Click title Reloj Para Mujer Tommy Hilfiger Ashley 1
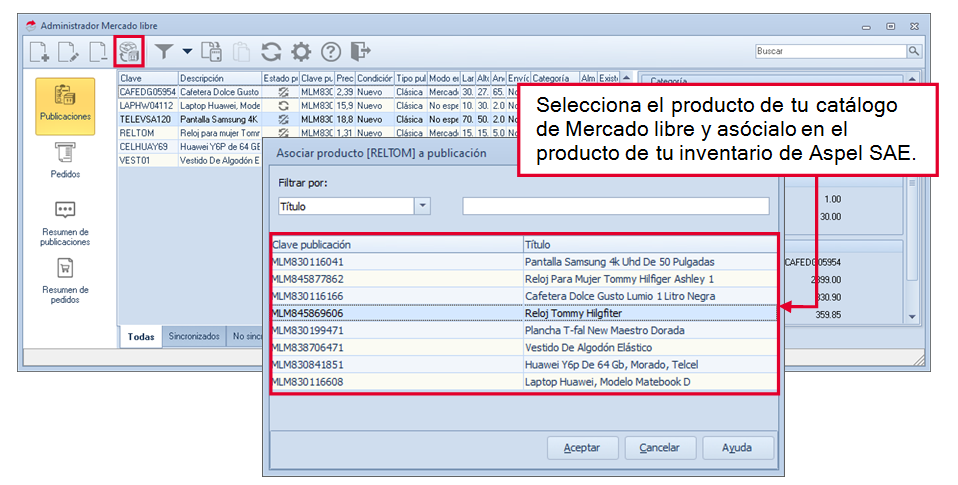 point(620,279)
